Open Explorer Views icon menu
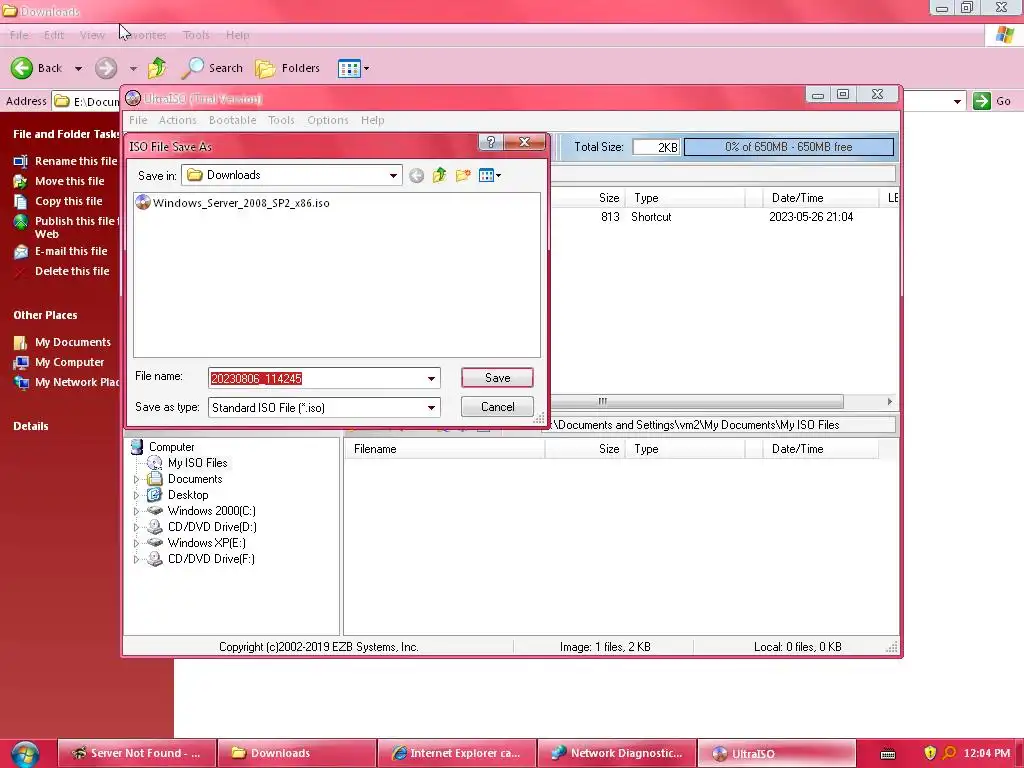 point(353,68)
